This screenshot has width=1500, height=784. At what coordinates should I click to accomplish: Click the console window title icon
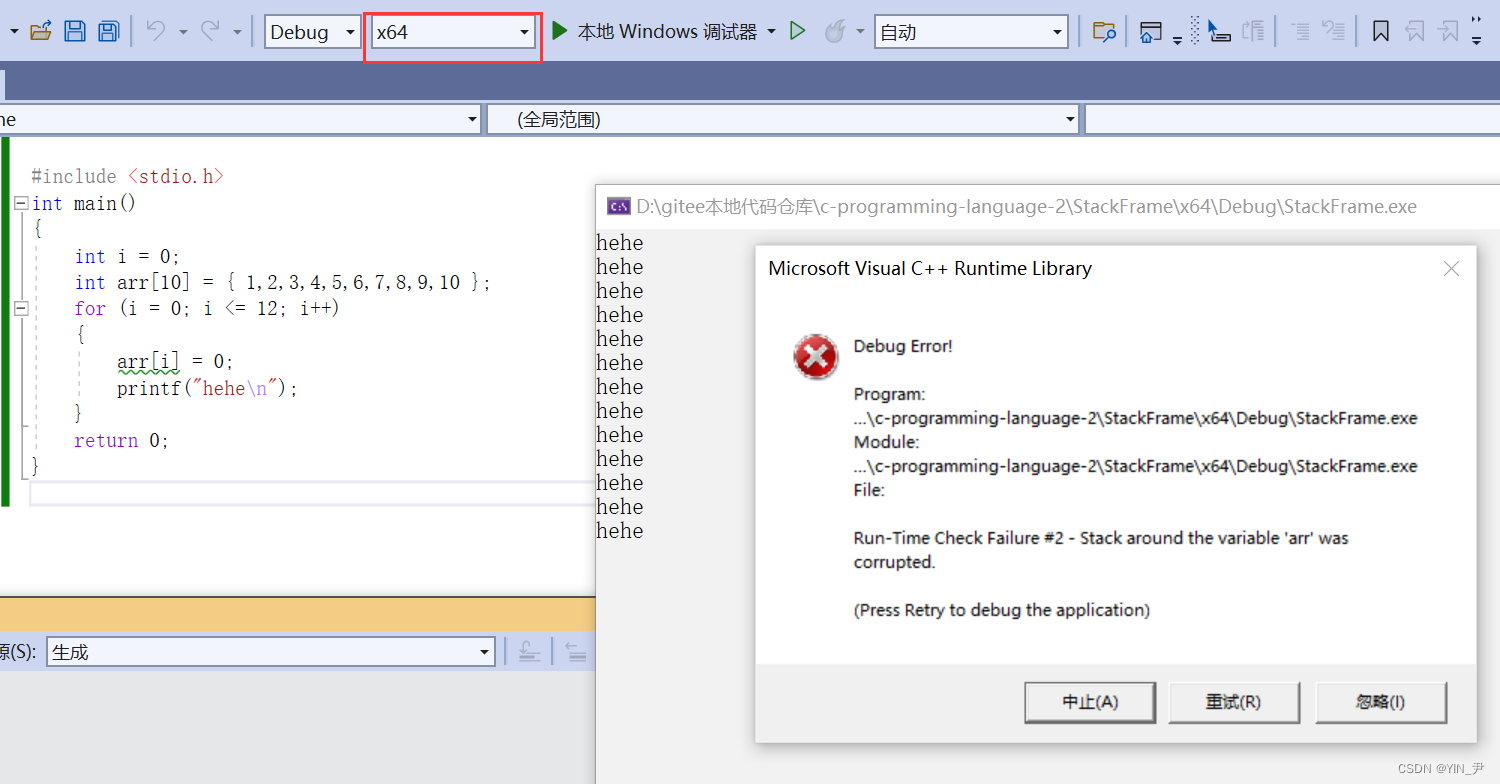(x=619, y=207)
